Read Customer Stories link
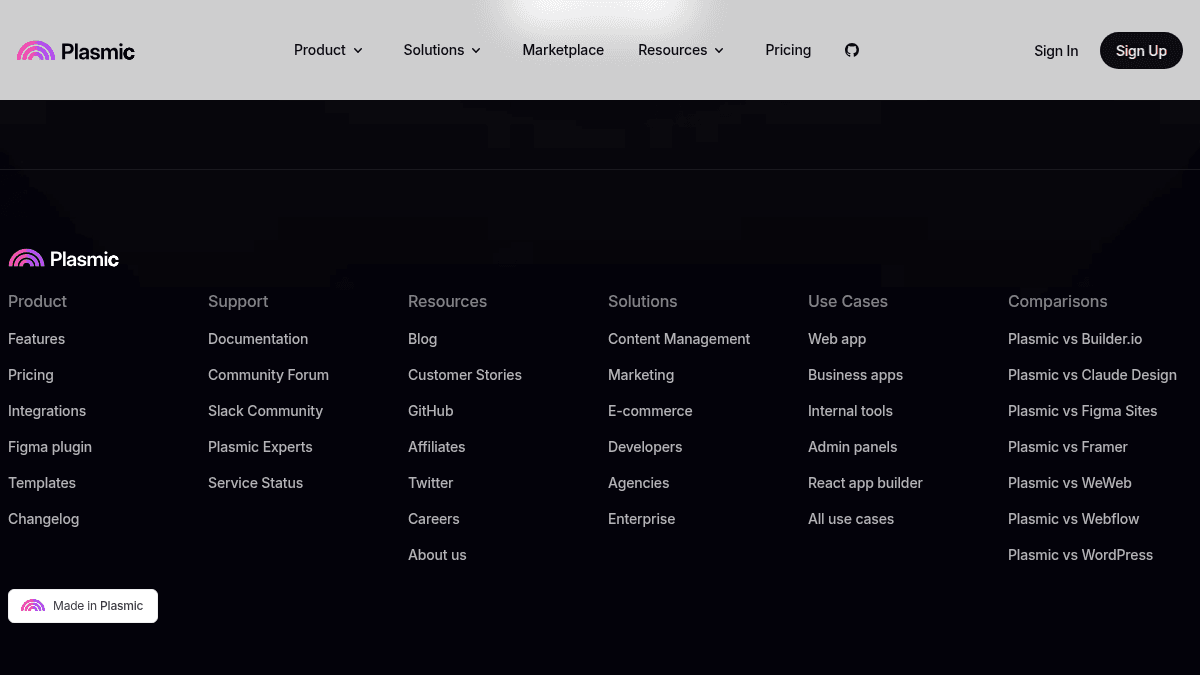This screenshot has height=675, width=1200. coord(465,375)
